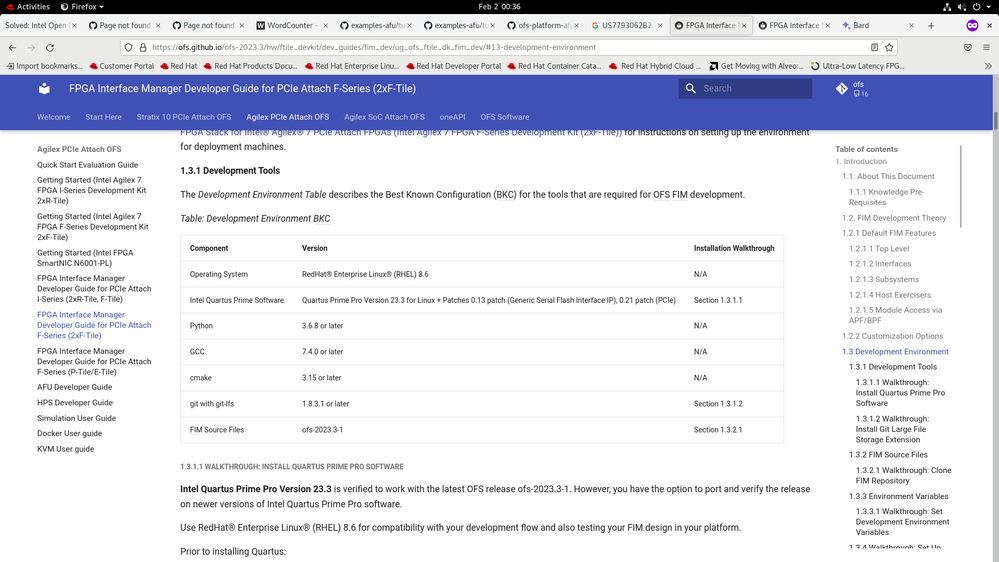Open the volume tray icon
The image size is (999, 562).
click(x=961, y=6)
